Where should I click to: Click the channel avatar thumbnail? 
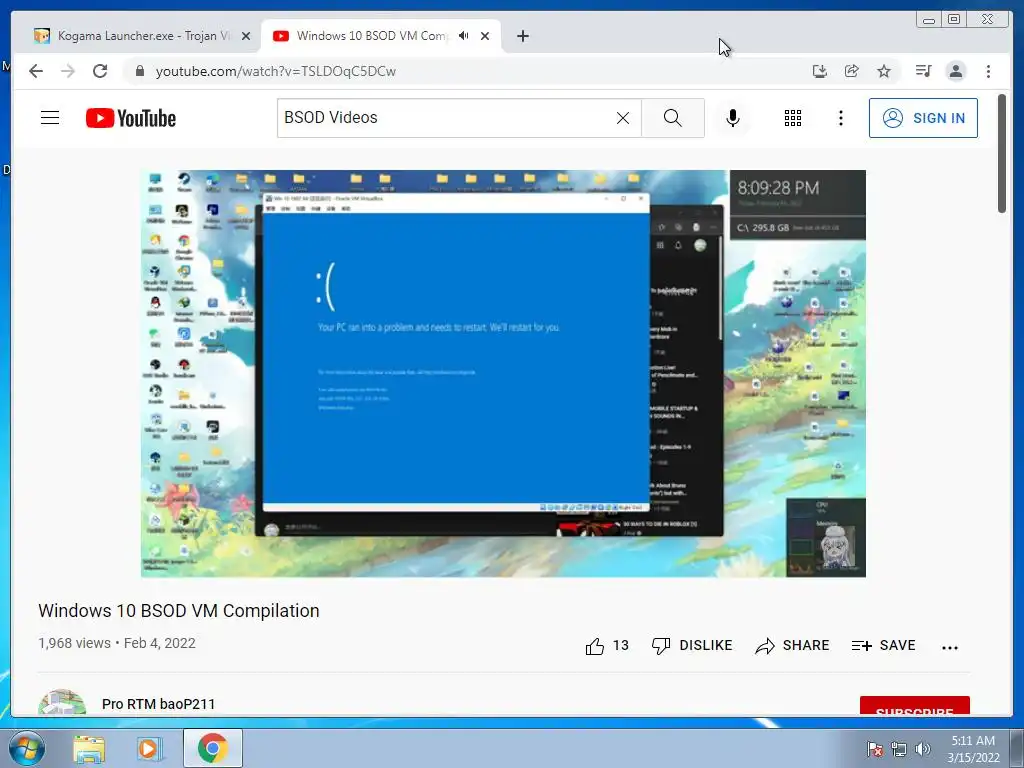click(62, 703)
